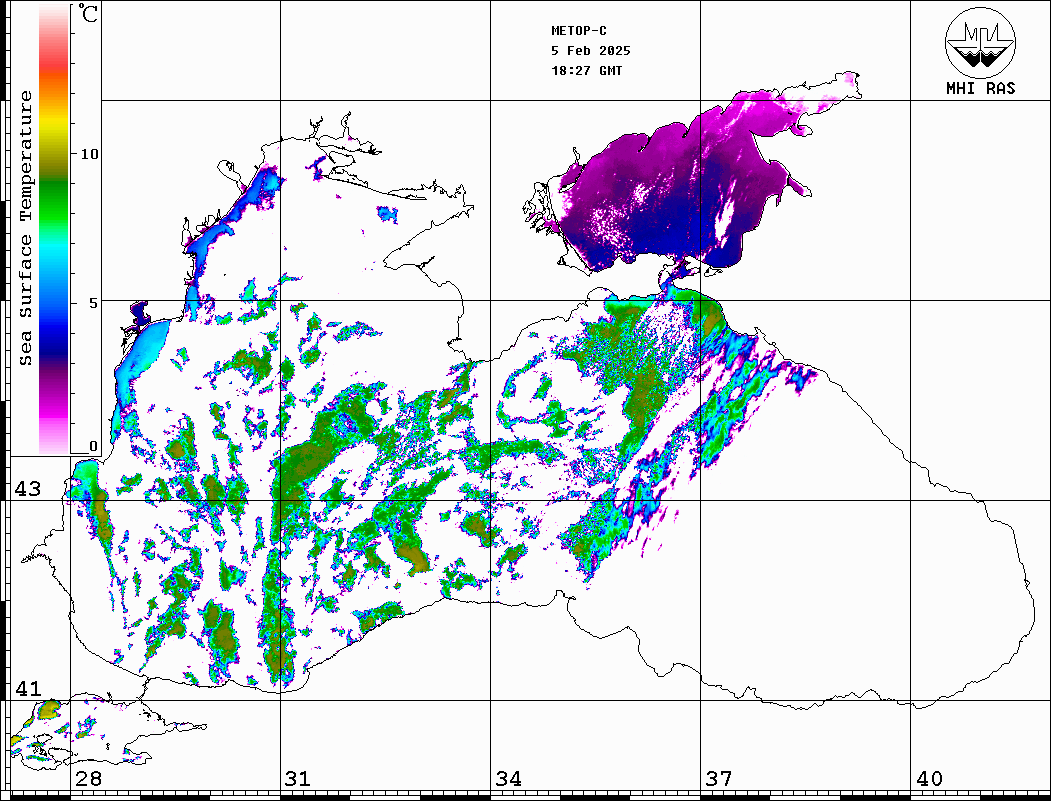Click the MHI RAS logo emblem
Viewport: 1051px width, 801px height.
[980, 42]
